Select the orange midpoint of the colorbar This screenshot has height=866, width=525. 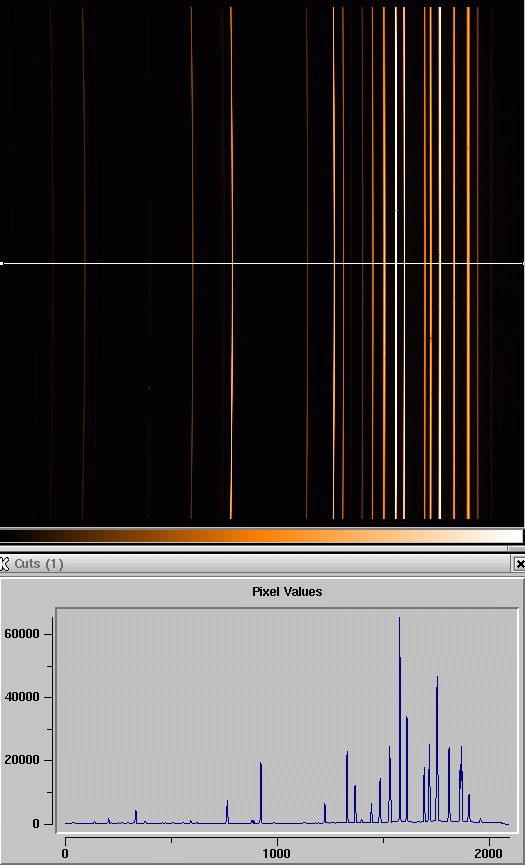click(x=262, y=536)
